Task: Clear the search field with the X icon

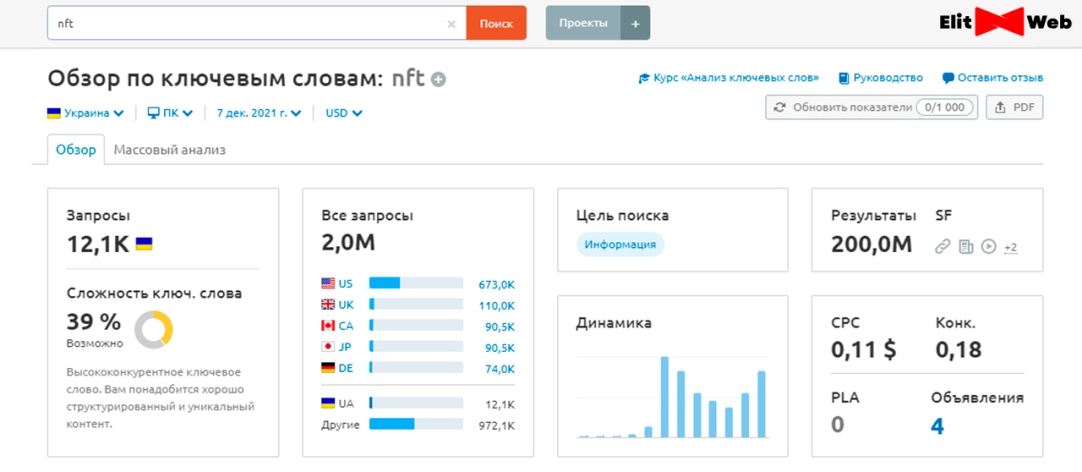Action: click(451, 23)
